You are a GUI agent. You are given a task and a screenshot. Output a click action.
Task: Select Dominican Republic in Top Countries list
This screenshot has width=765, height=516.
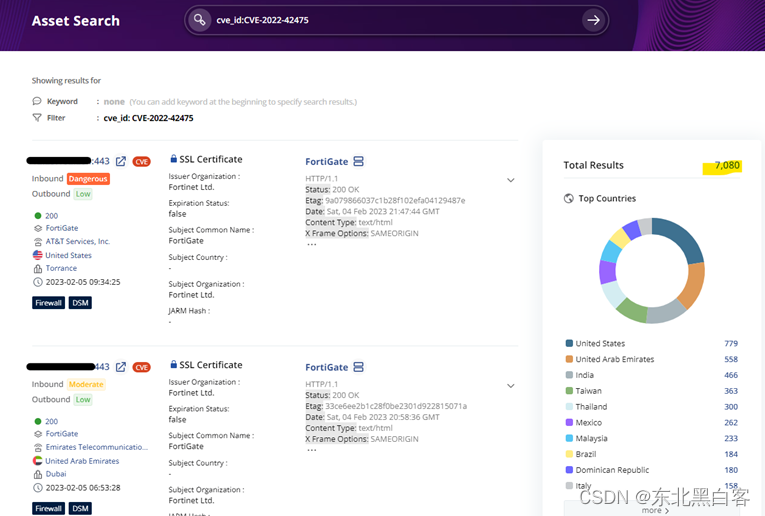[x=612, y=470]
